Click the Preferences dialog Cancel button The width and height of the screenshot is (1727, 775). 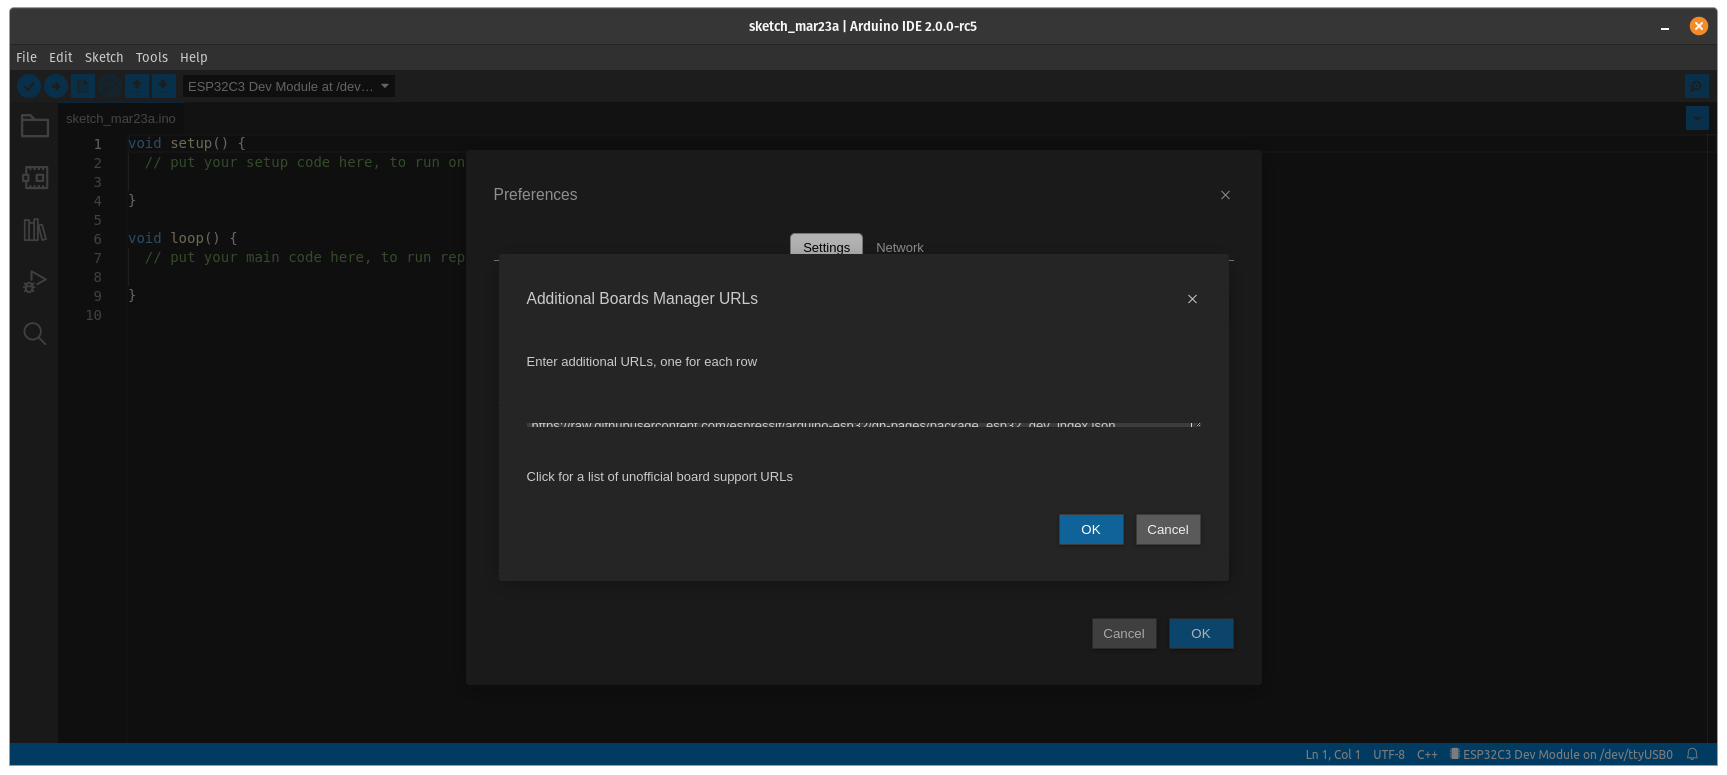1124,634
